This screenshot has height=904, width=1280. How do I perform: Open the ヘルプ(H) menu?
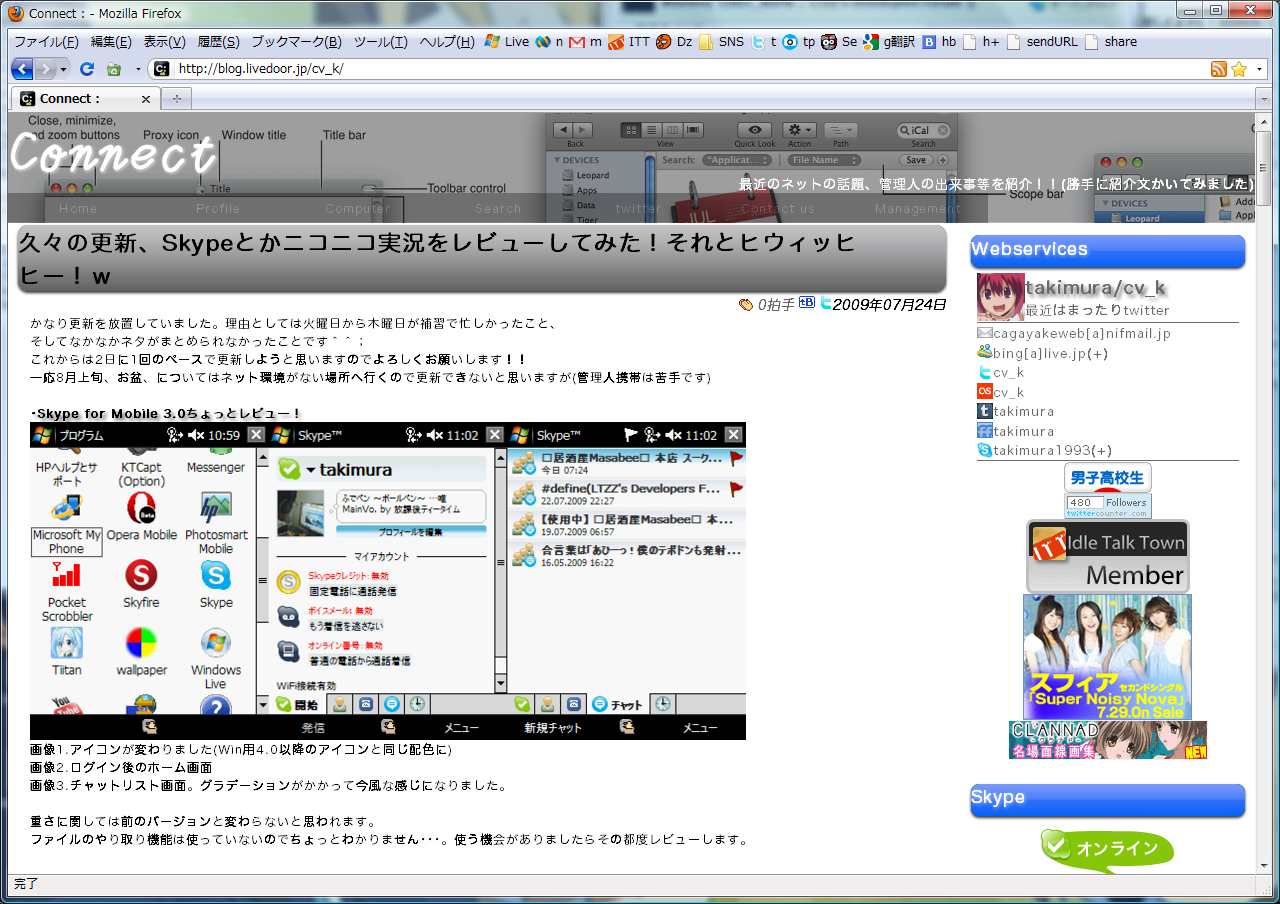click(446, 42)
